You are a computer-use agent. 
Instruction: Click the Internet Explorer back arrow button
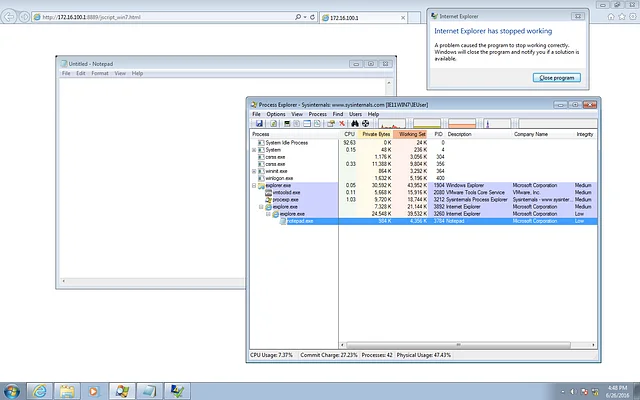(x=12, y=16)
